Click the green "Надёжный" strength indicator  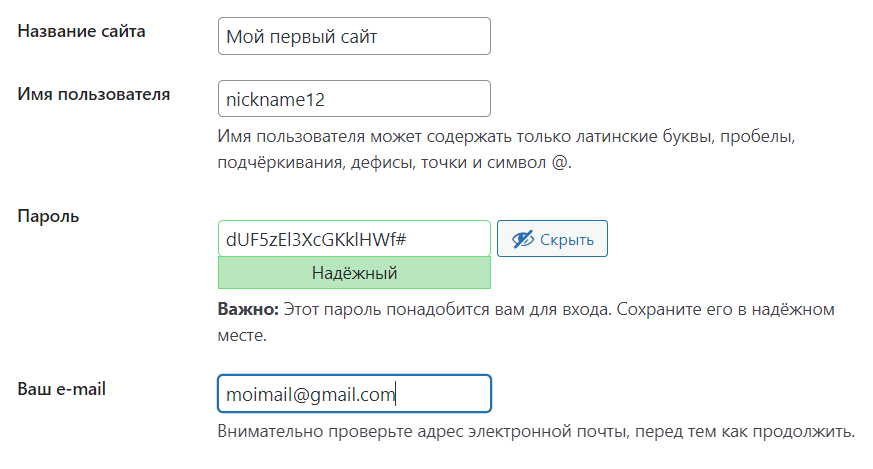[353, 273]
